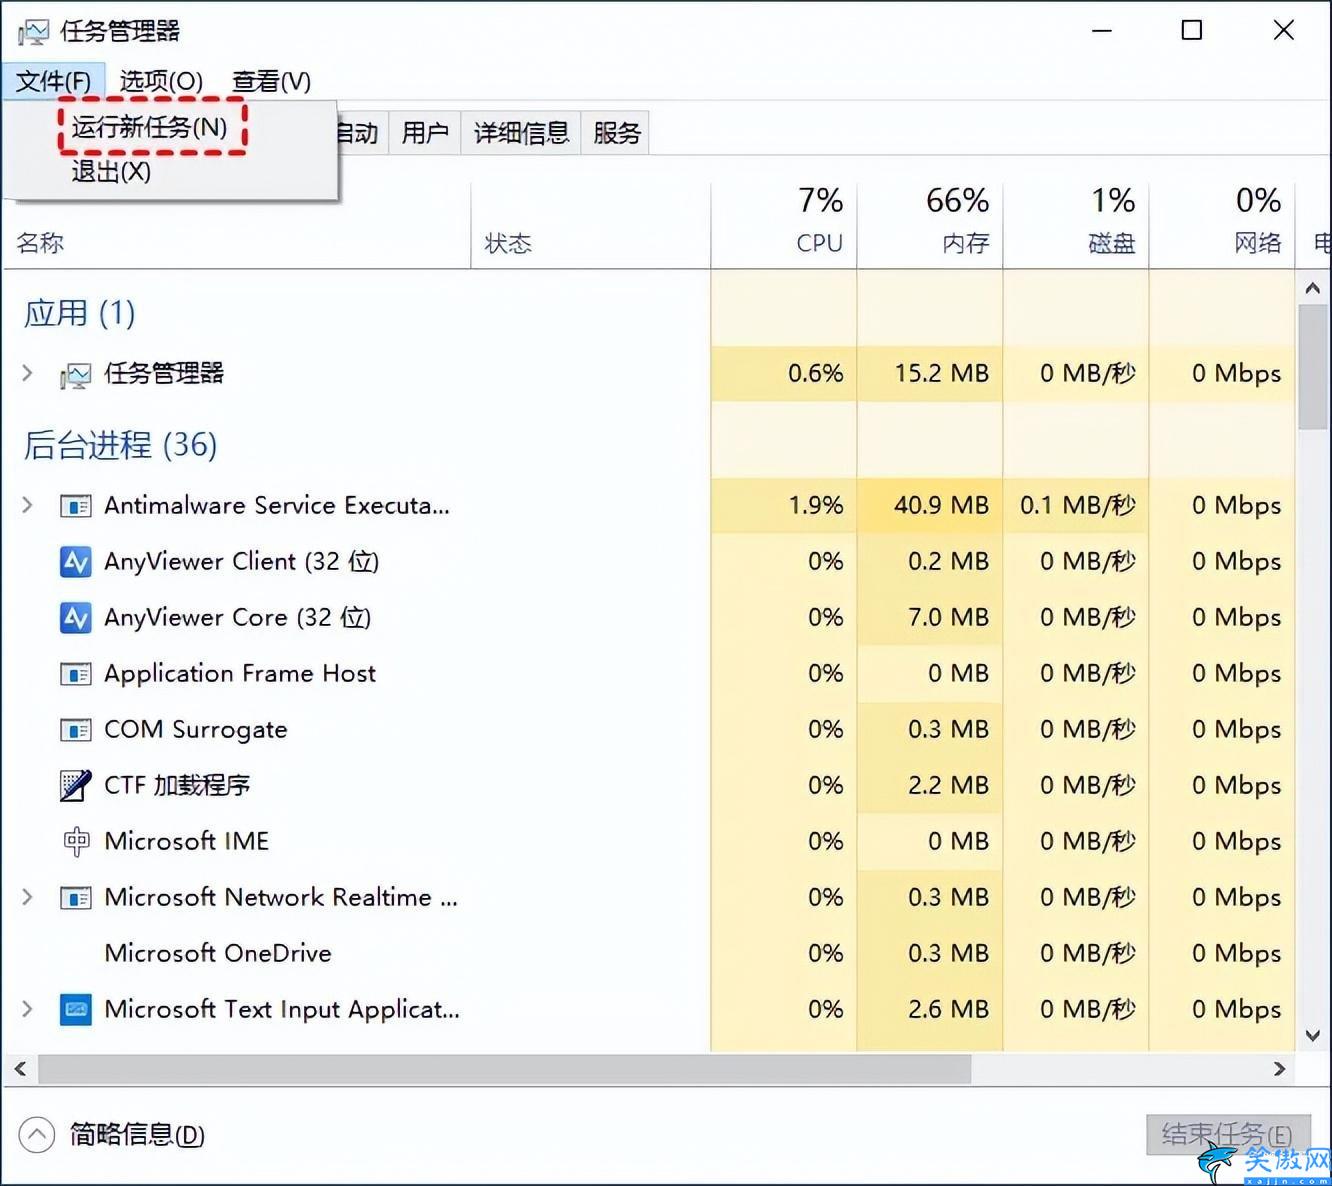The height and width of the screenshot is (1186, 1332).
Task: Select the Application Frame Host process name
Action: 240,674
